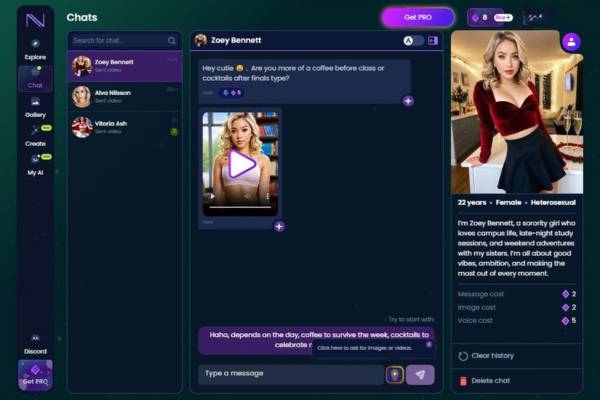Image resolution: width=600 pixels, height=400 pixels.
Task: Open the video's three-dot options
Action: coord(267,196)
